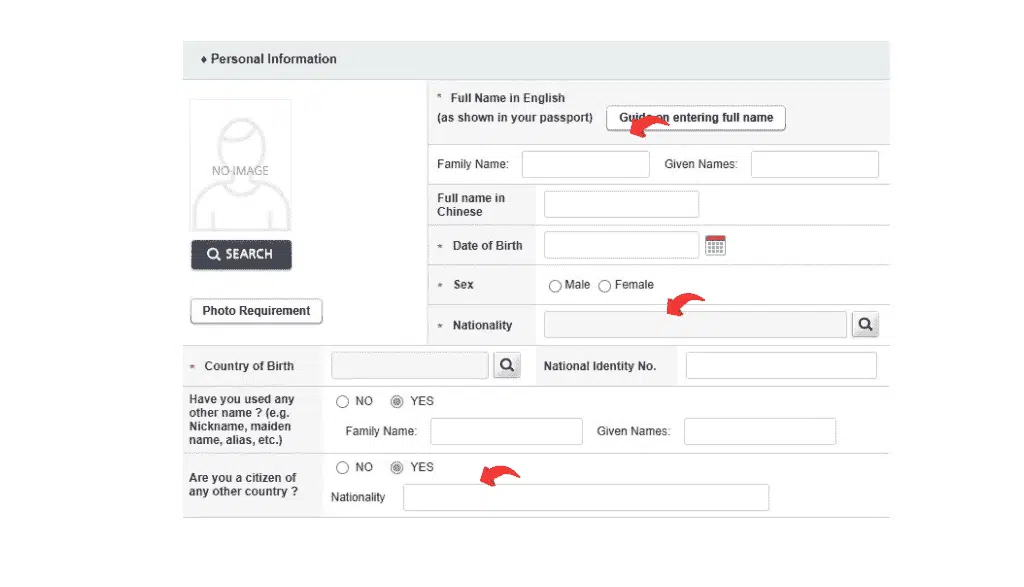1024x587 pixels.
Task: Open the Date of Birth calendar picker
Action: pos(715,246)
